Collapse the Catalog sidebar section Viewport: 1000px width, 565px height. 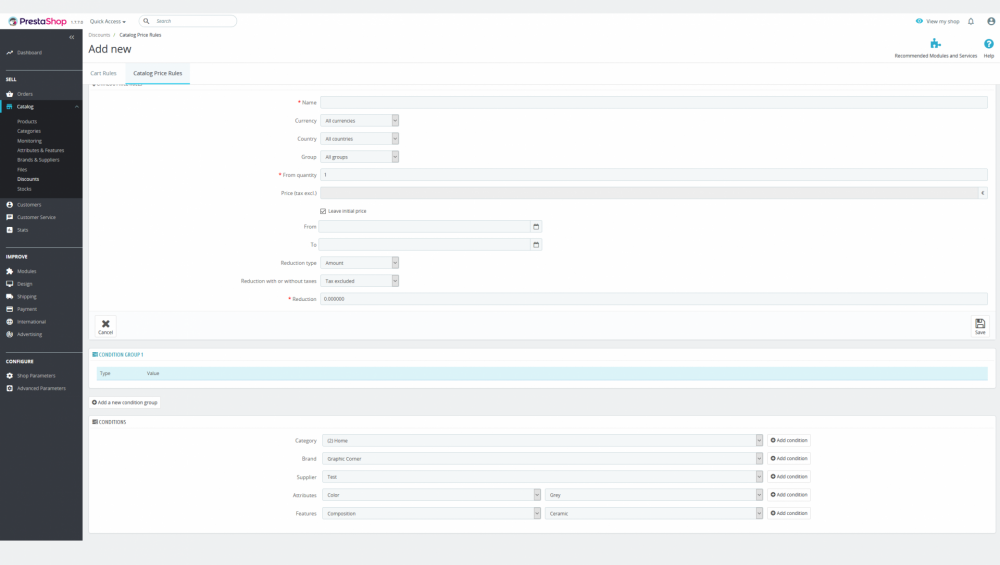tap(77, 106)
